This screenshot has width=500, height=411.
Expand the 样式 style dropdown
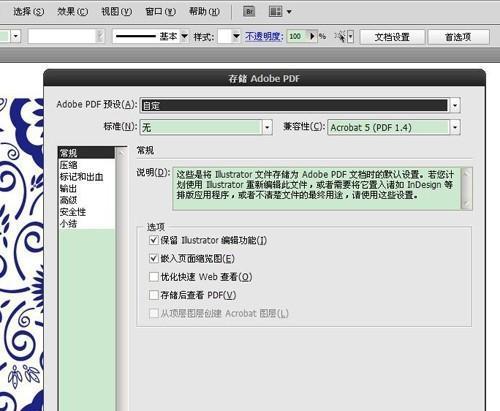click(x=236, y=36)
